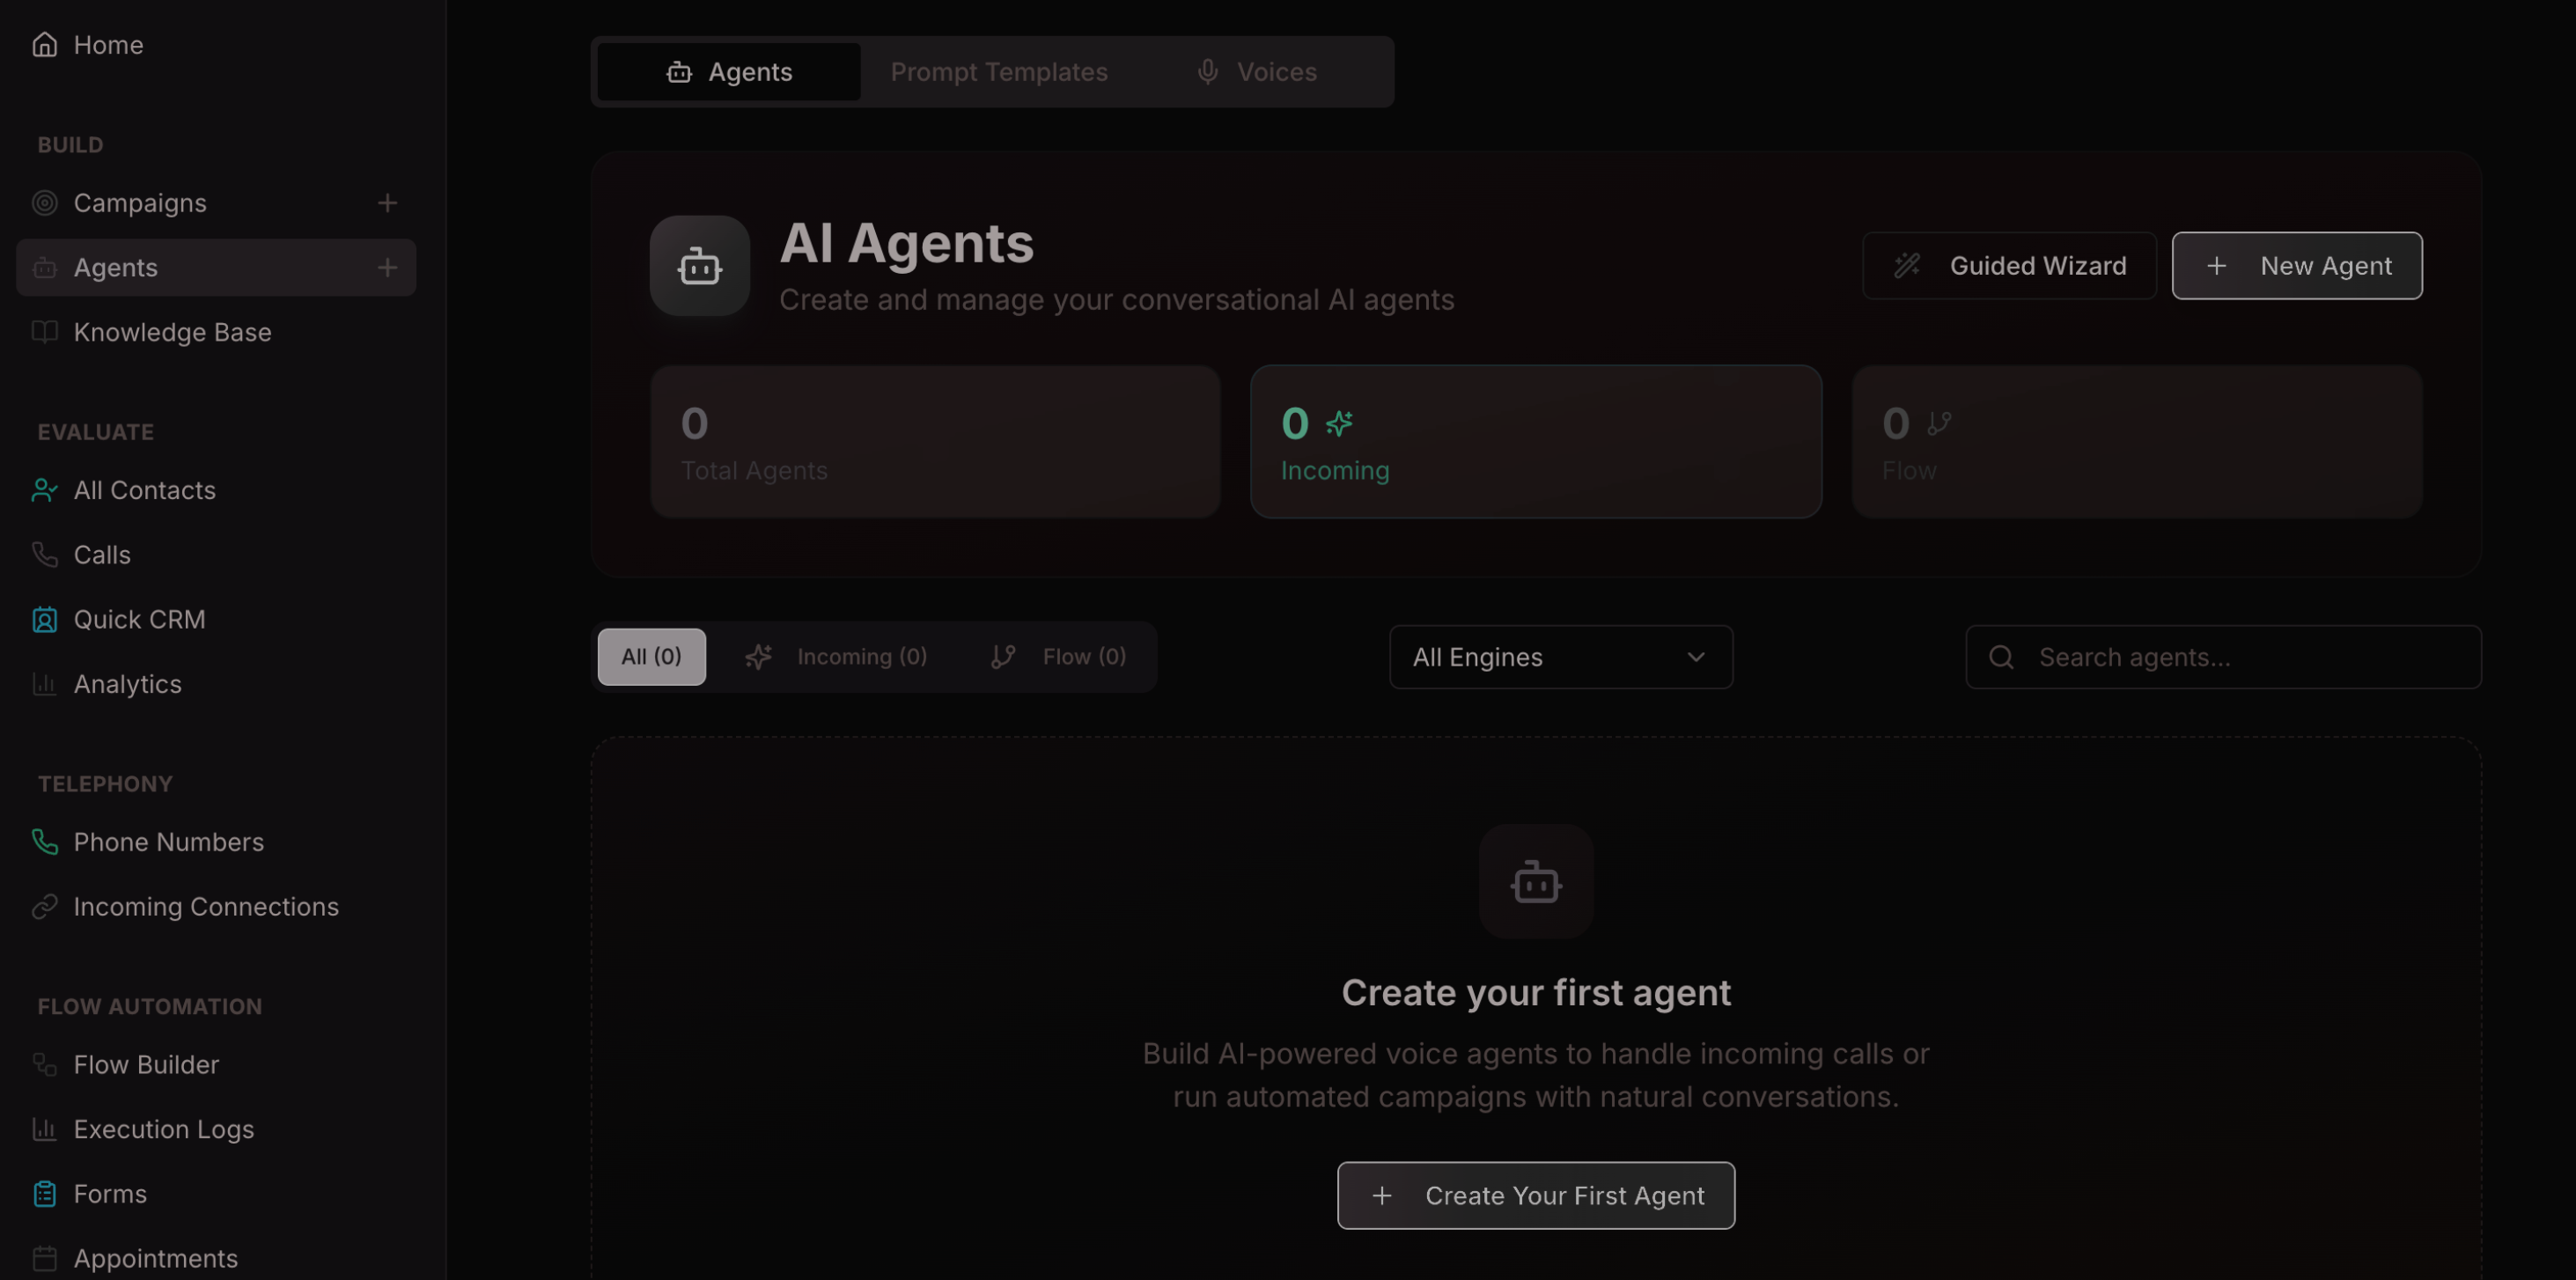Click Create Your First Agent button

pyautogui.click(x=1535, y=1195)
